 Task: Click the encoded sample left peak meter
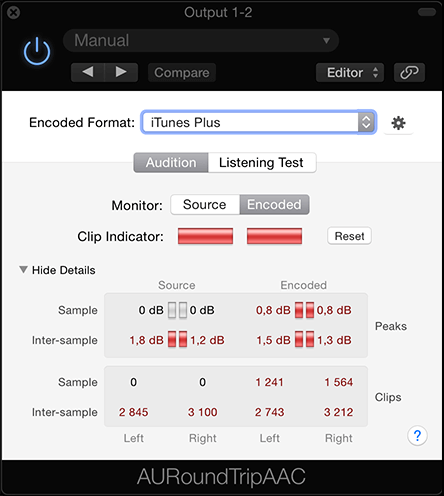299,310
